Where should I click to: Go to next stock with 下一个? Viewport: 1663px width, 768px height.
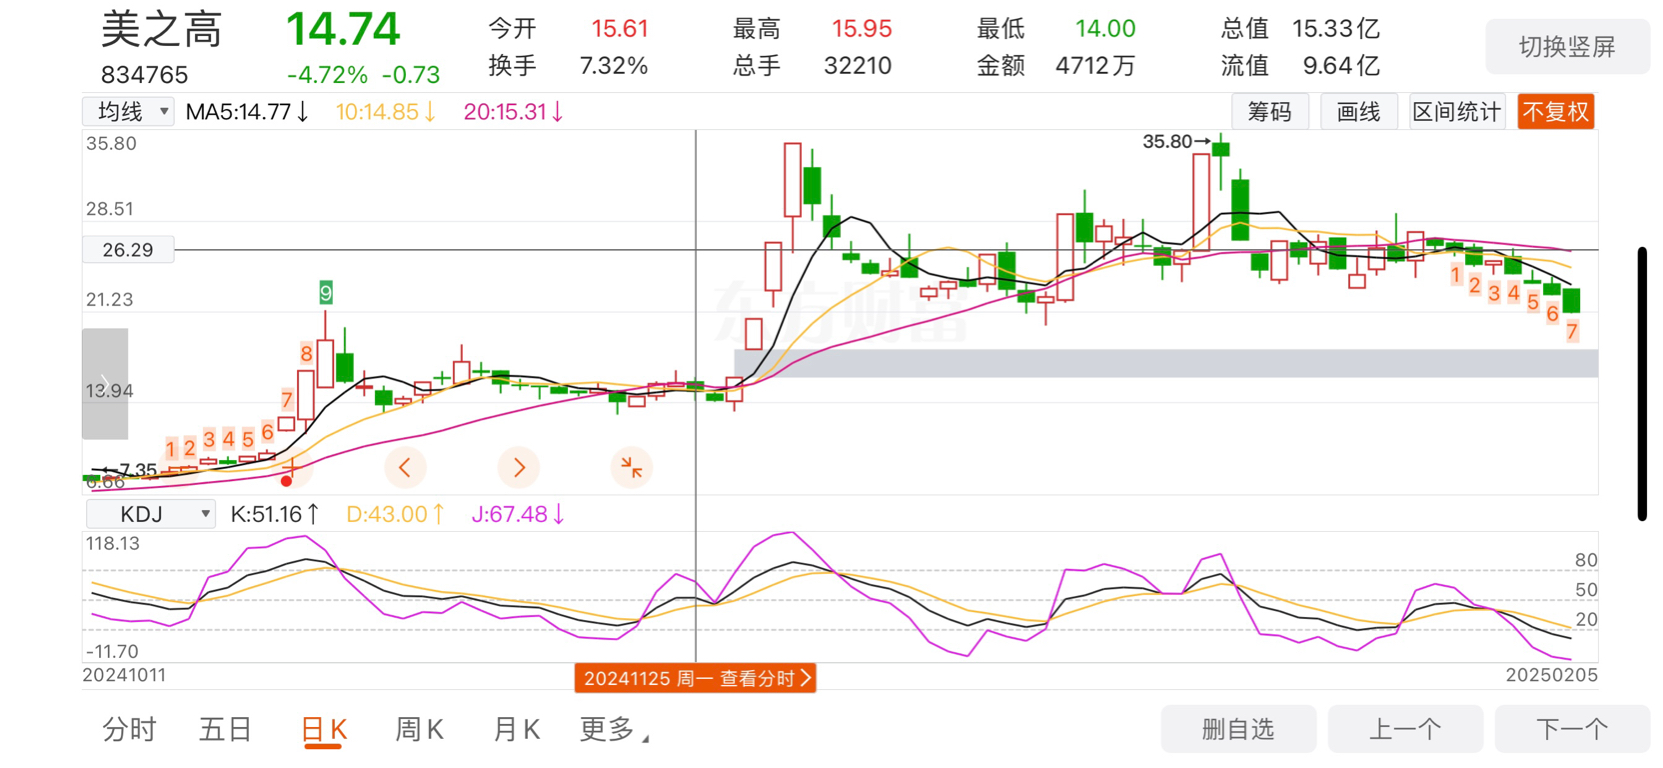tap(1572, 729)
